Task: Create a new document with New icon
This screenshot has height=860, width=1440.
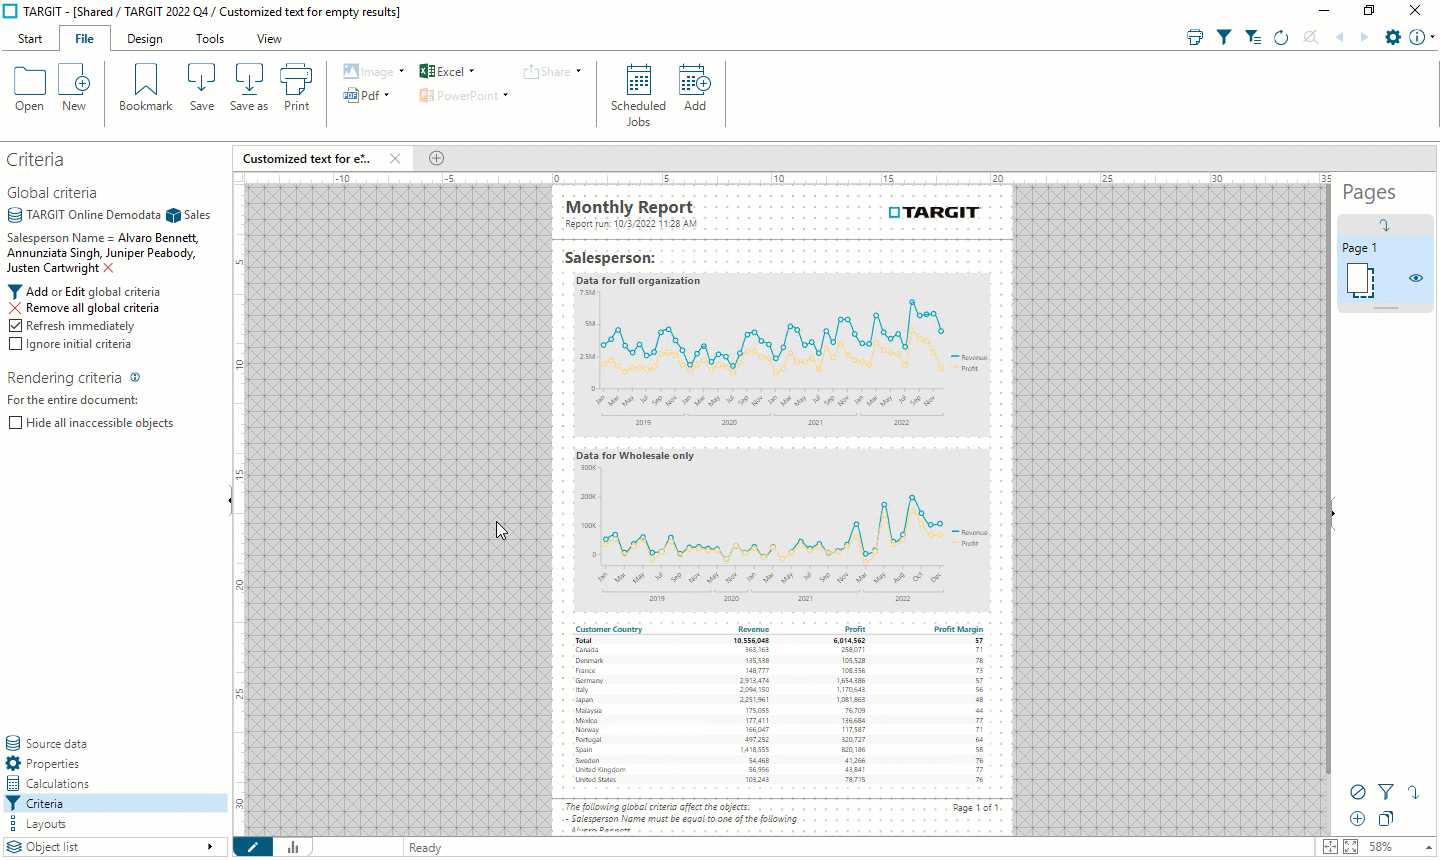Action: pos(74,80)
